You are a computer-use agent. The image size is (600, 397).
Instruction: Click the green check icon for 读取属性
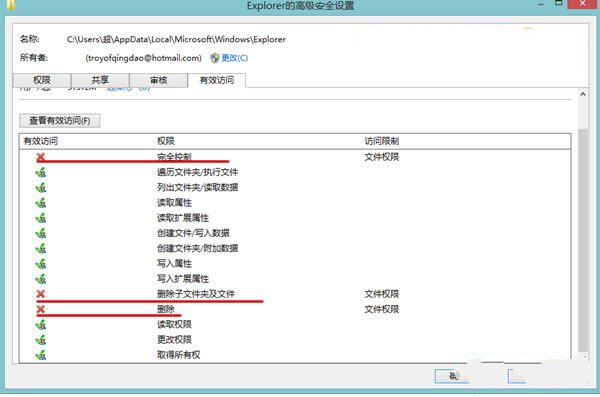pos(41,203)
